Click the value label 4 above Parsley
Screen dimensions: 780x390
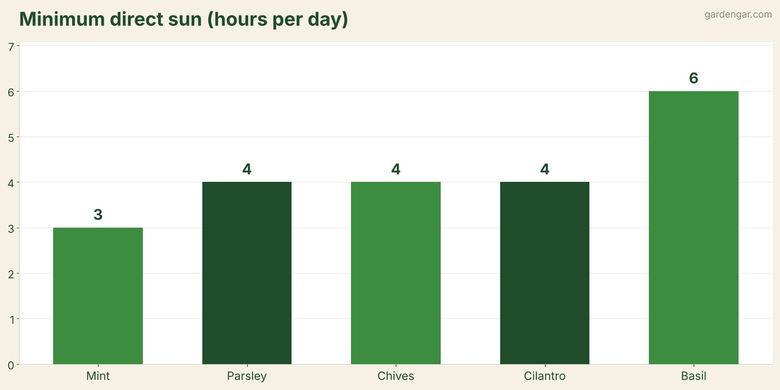[x=247, y=170]
